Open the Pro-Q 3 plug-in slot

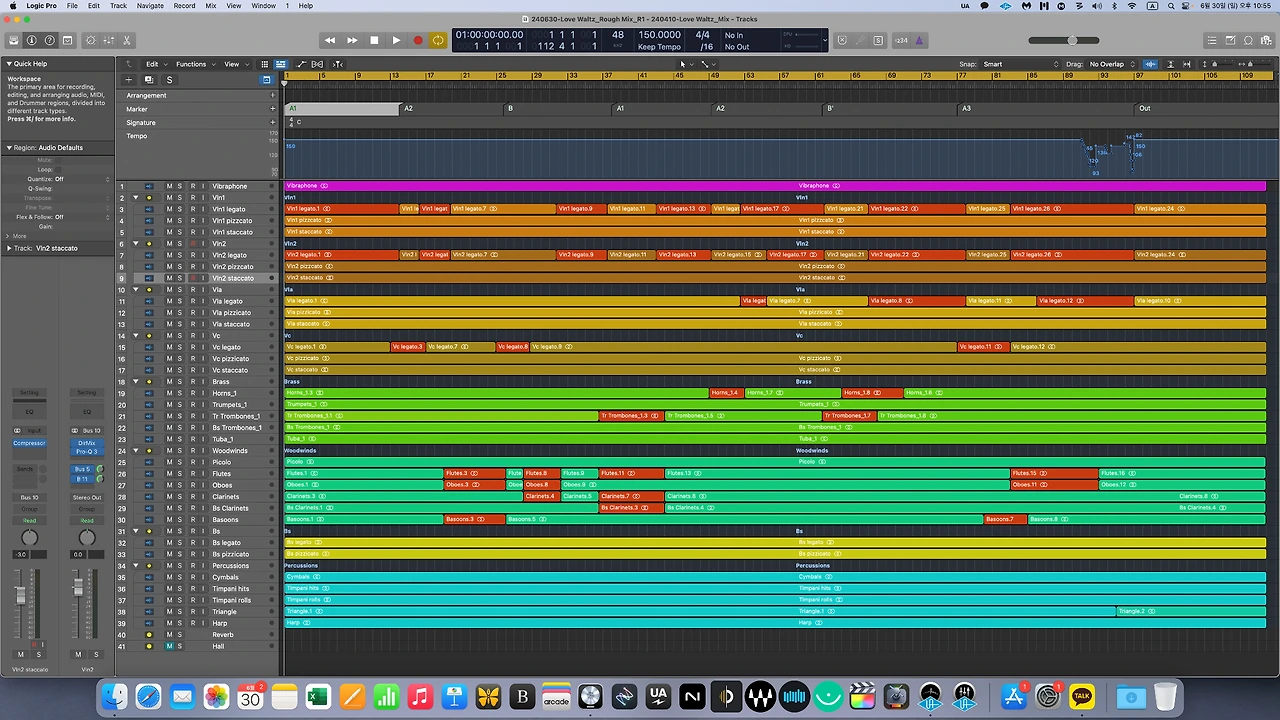[87, 451]
